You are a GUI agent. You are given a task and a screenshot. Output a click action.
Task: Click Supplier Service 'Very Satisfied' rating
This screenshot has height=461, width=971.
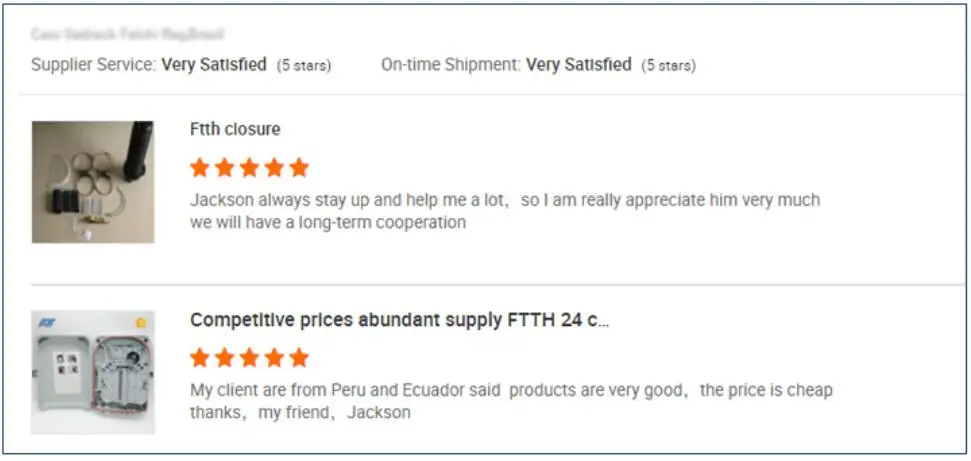(214, 65)
